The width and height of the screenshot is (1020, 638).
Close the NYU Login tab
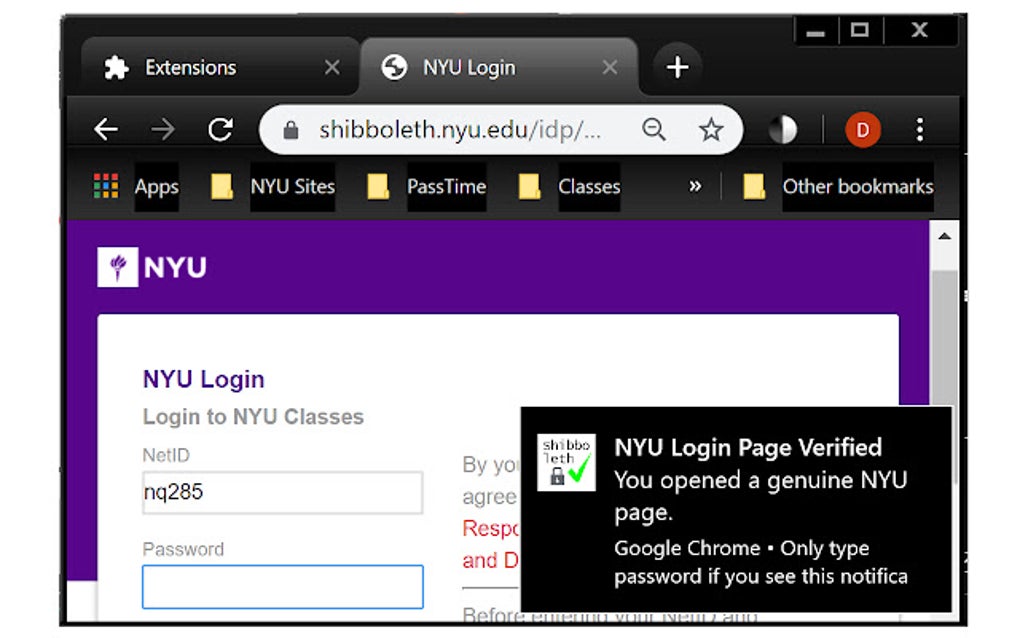(x=609, y=68)
